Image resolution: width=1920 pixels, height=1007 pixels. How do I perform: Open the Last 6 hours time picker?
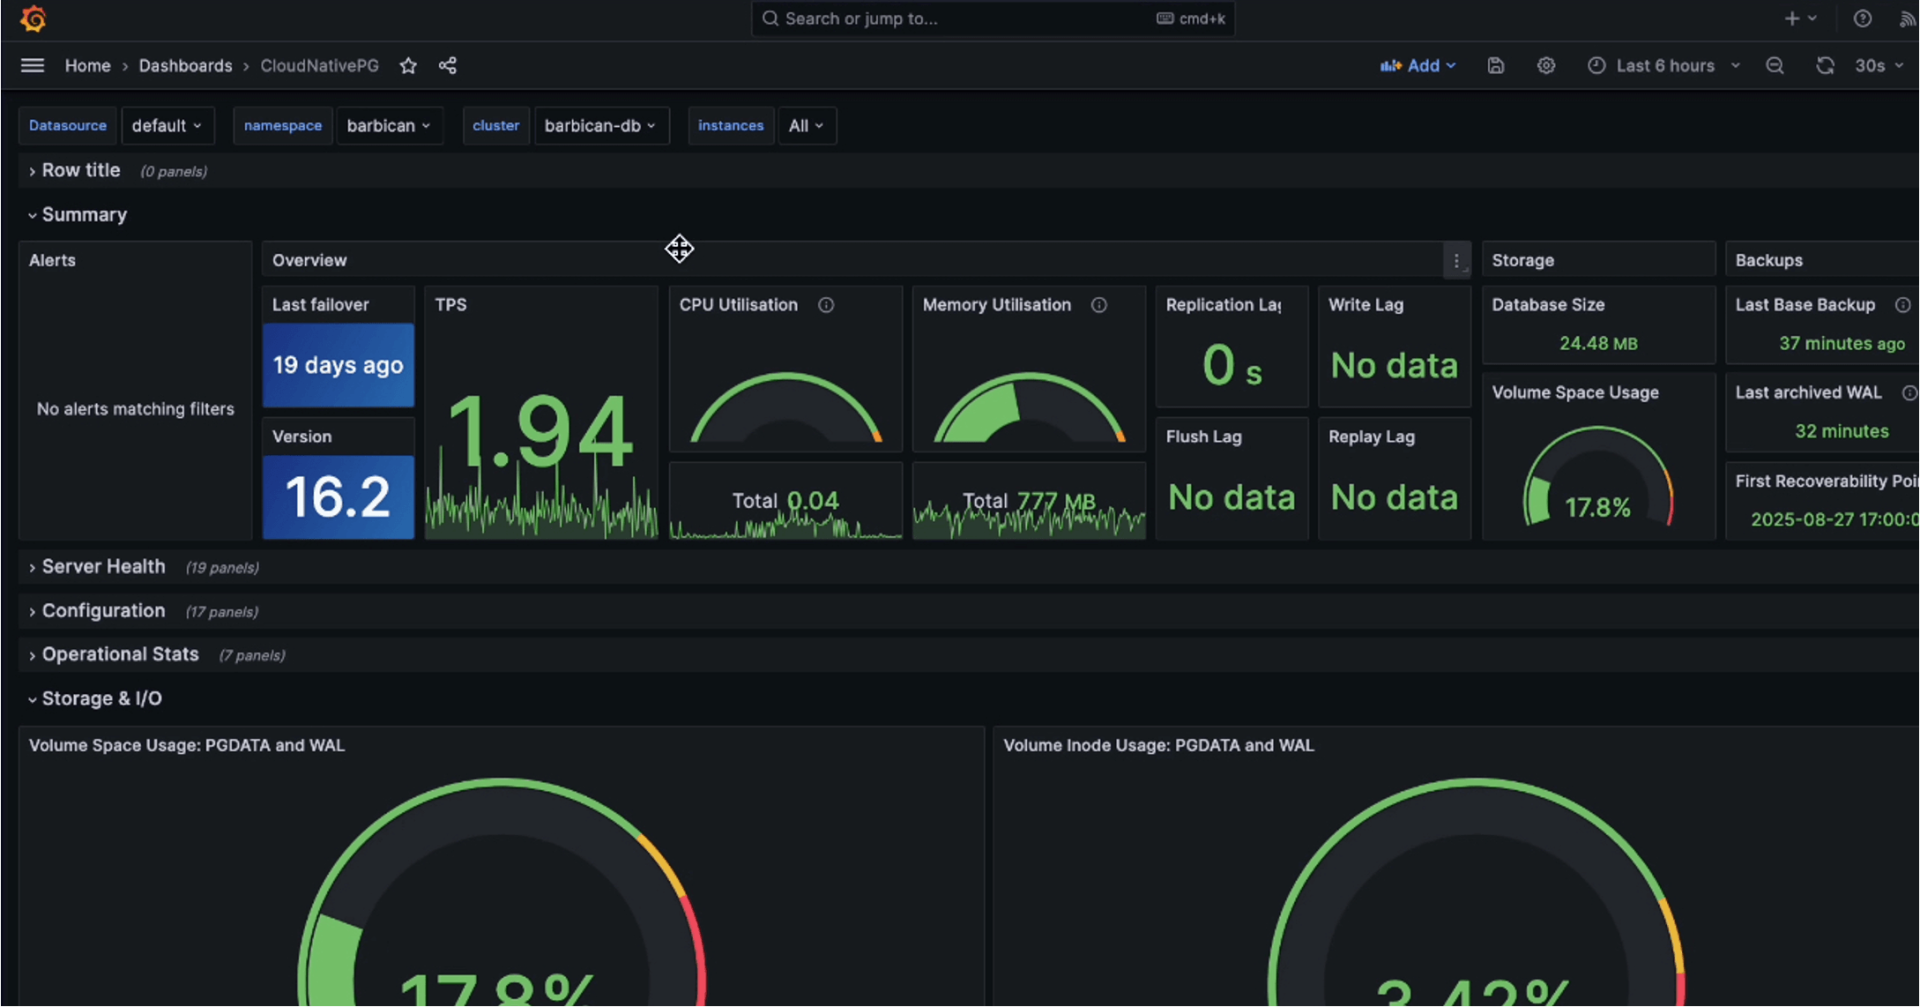[1664, 66]
